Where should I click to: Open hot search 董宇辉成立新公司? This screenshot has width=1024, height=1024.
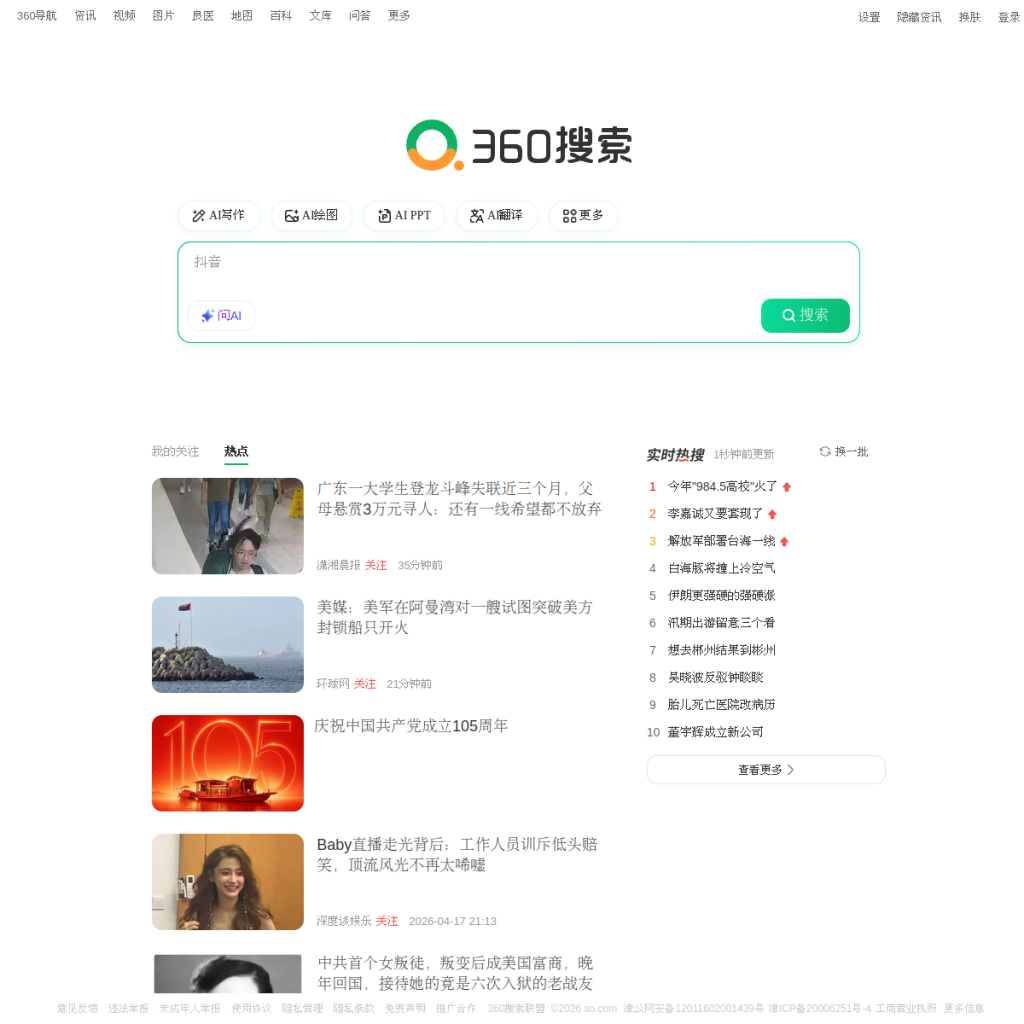(715, 732)
